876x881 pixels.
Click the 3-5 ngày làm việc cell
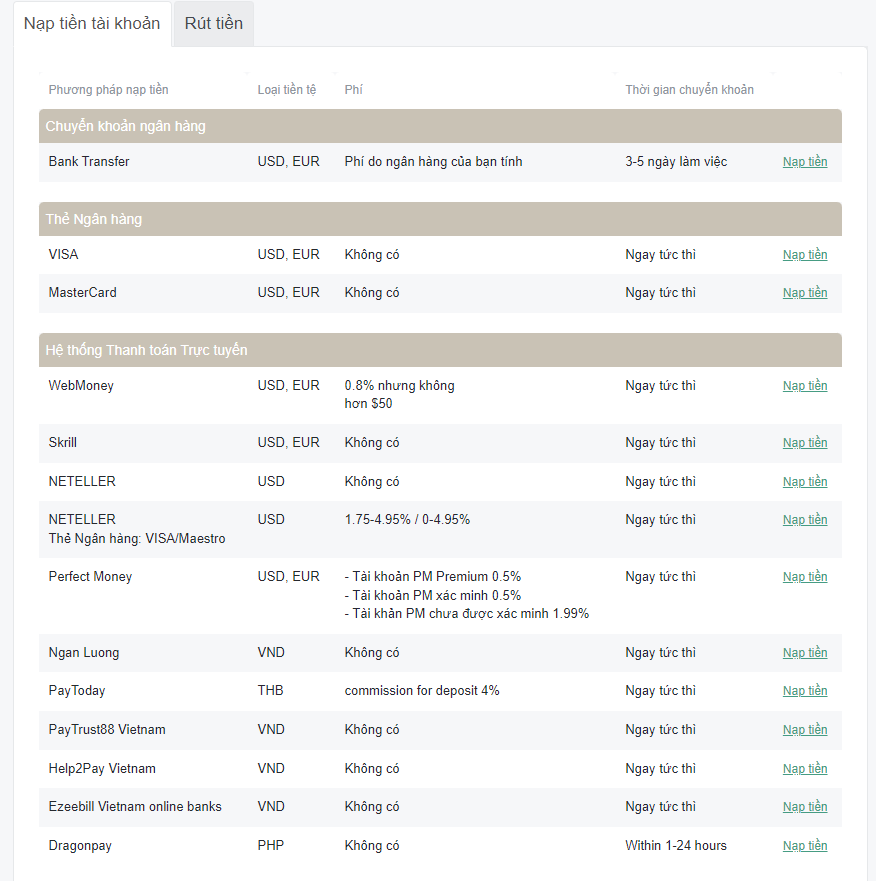coord(676,162)
